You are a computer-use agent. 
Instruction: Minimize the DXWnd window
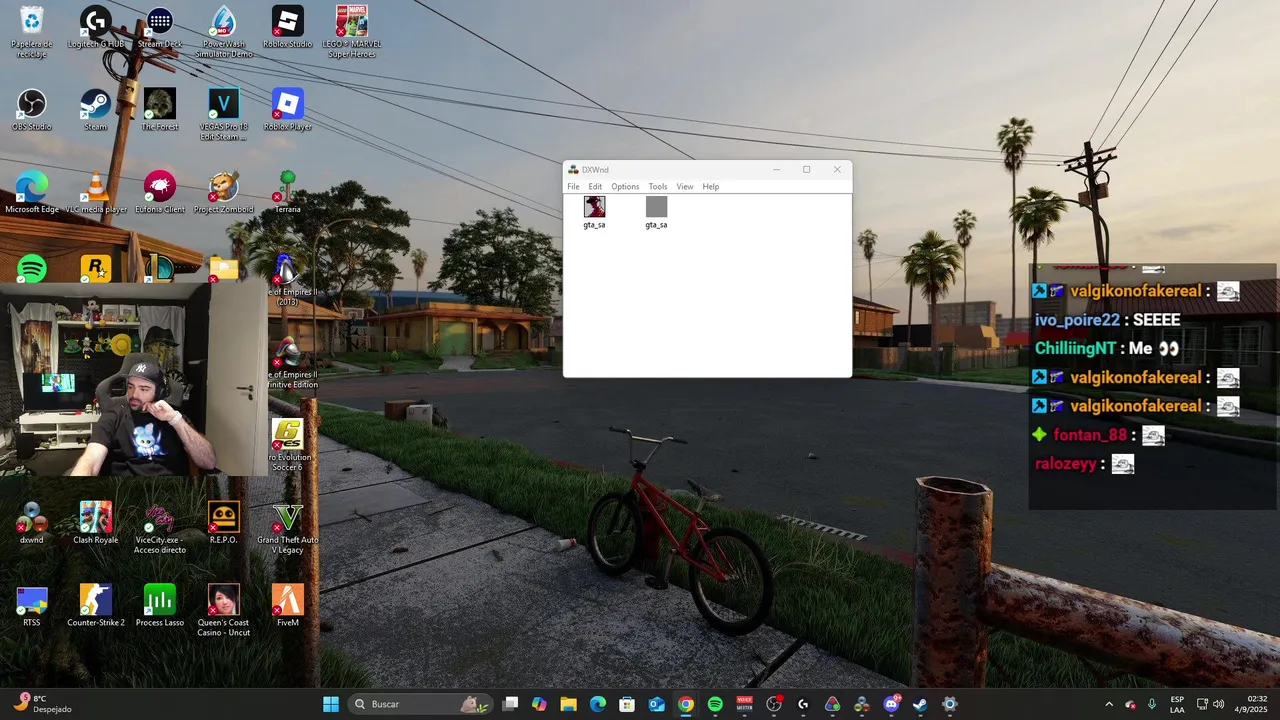776,170
